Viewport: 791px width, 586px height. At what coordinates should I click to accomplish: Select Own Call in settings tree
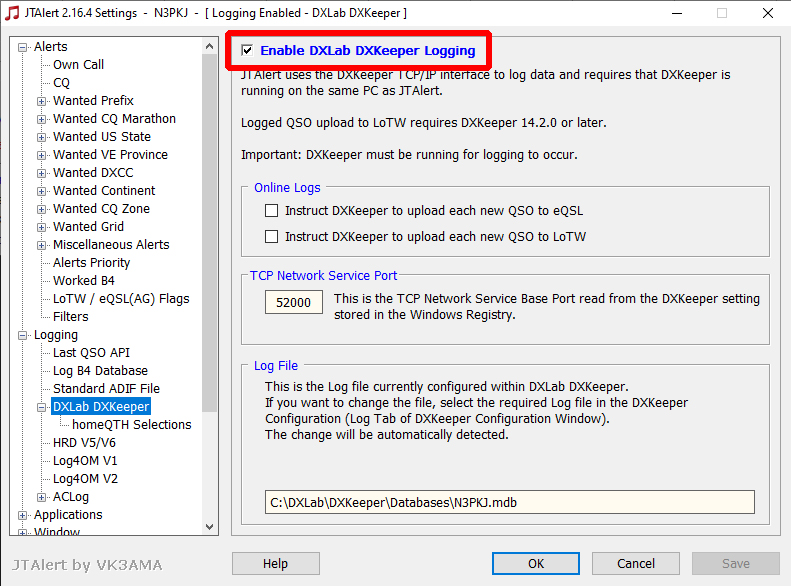(78, 65)
